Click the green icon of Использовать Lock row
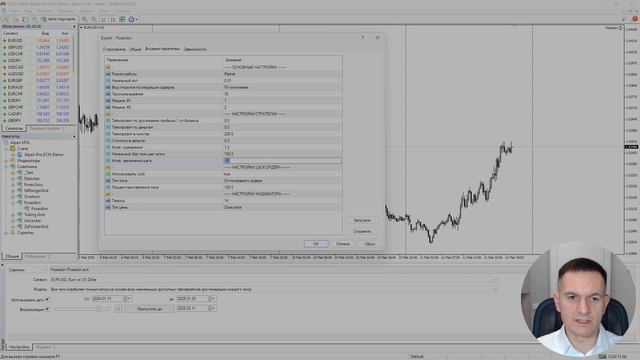The image size is (640, 360). point(108,174)
